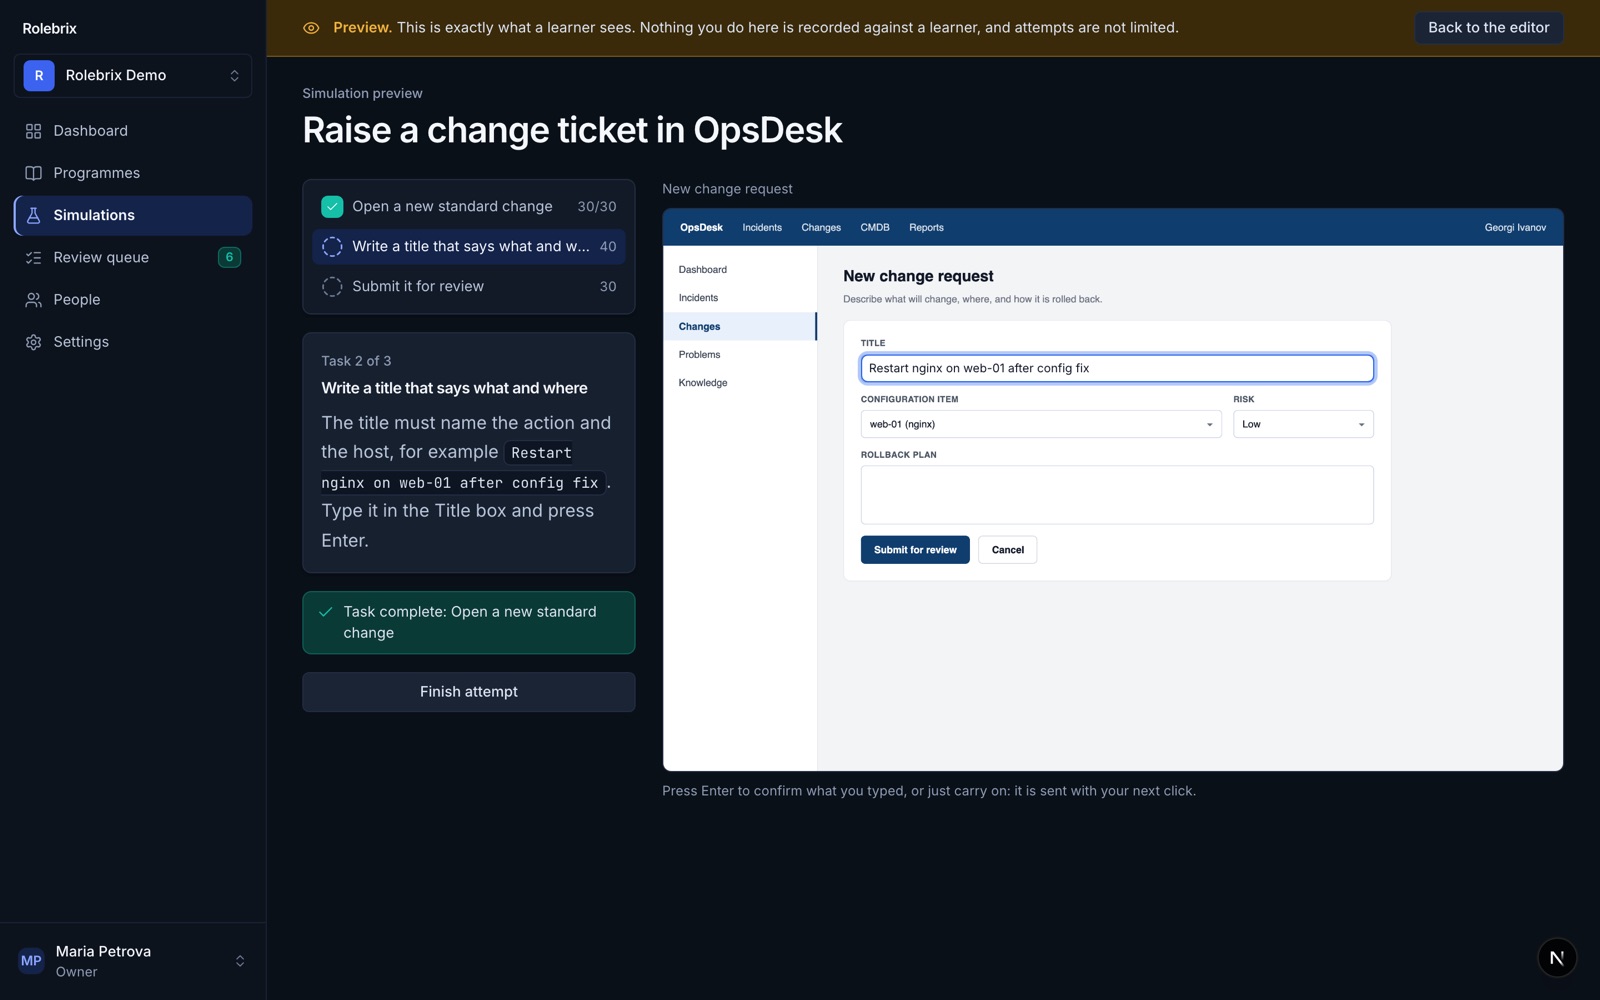
Task: Click the dashed circle for Write a title task
Action: tap(332, 246)
